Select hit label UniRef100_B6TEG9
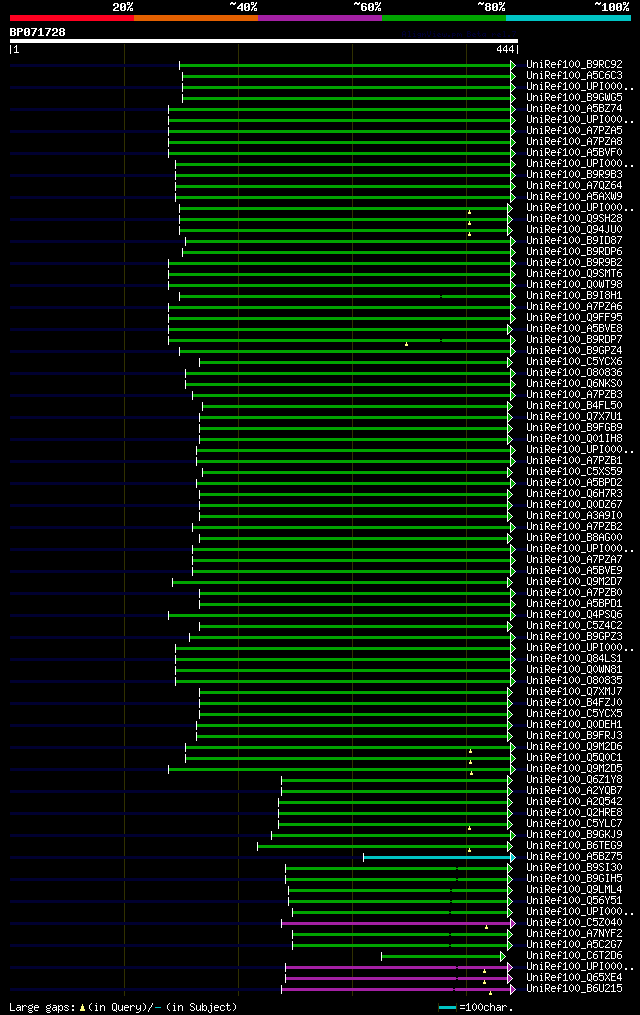 (574, 846)
